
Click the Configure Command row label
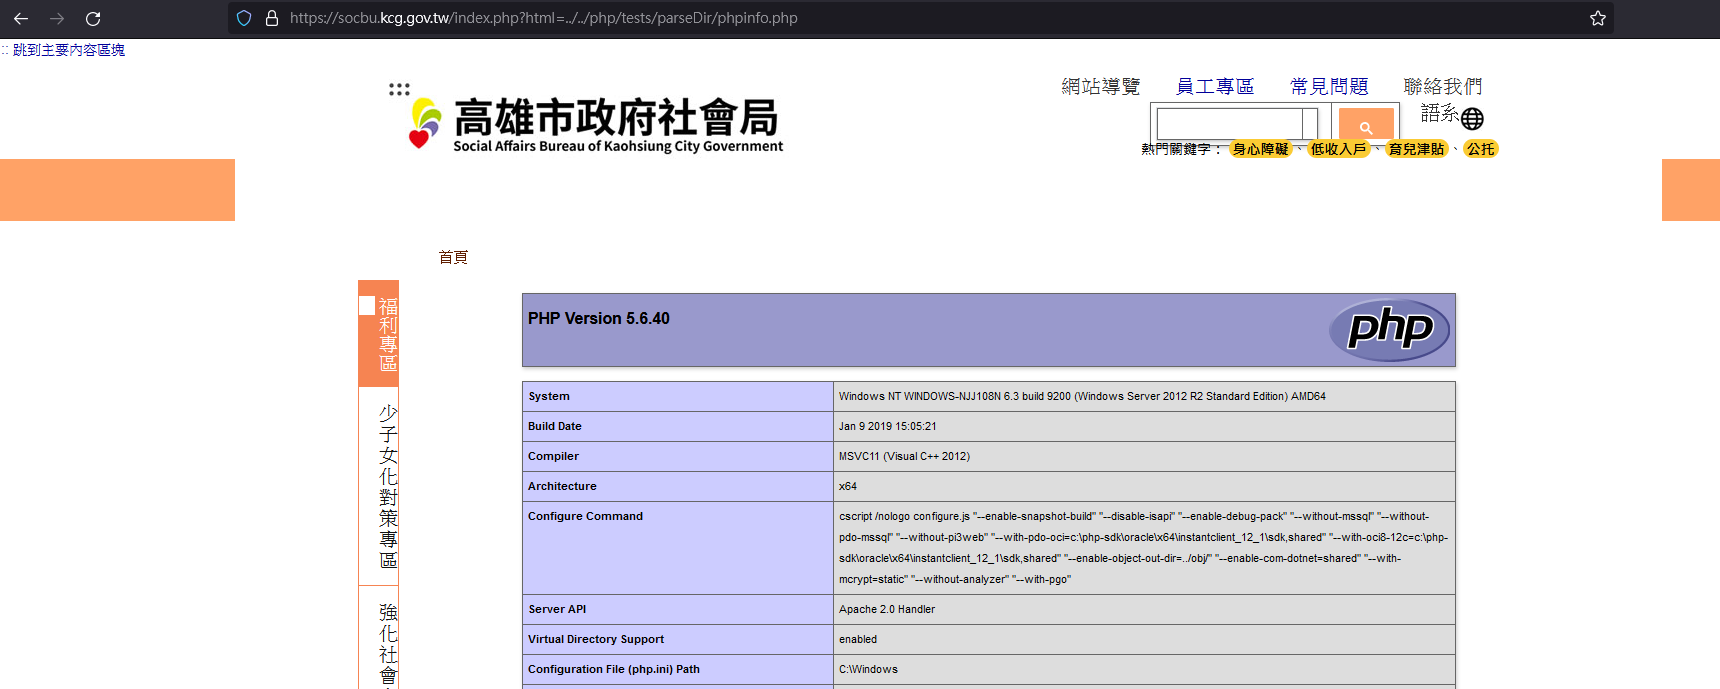point(585,516)
